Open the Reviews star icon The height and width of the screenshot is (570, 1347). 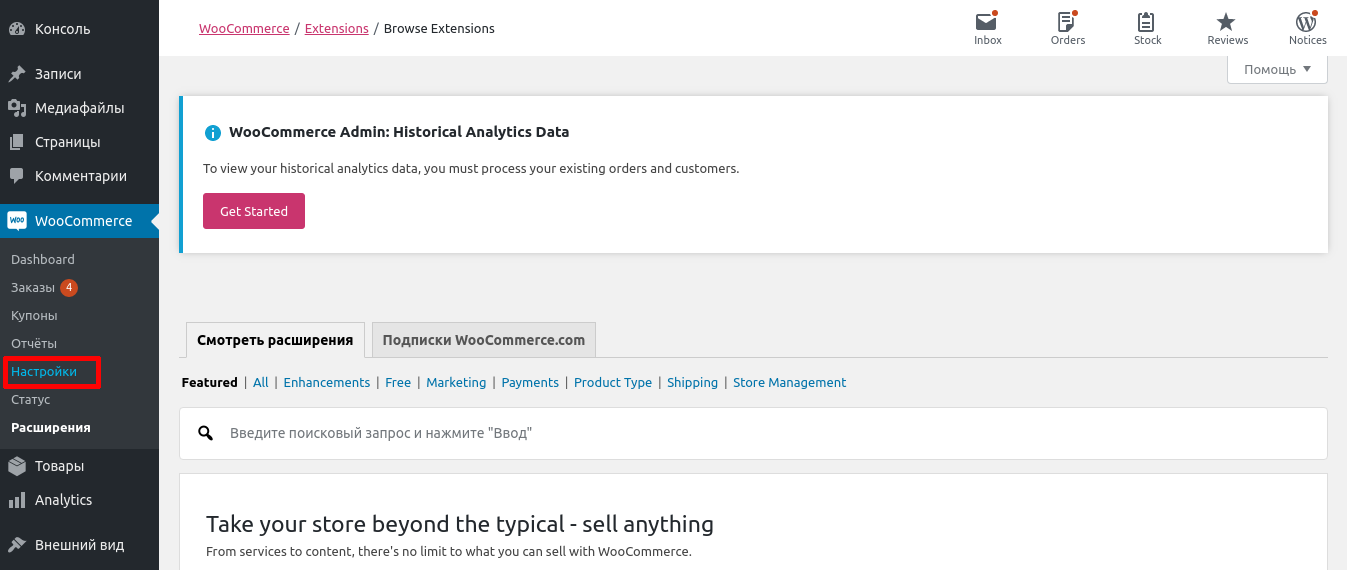pos(1227,22)
